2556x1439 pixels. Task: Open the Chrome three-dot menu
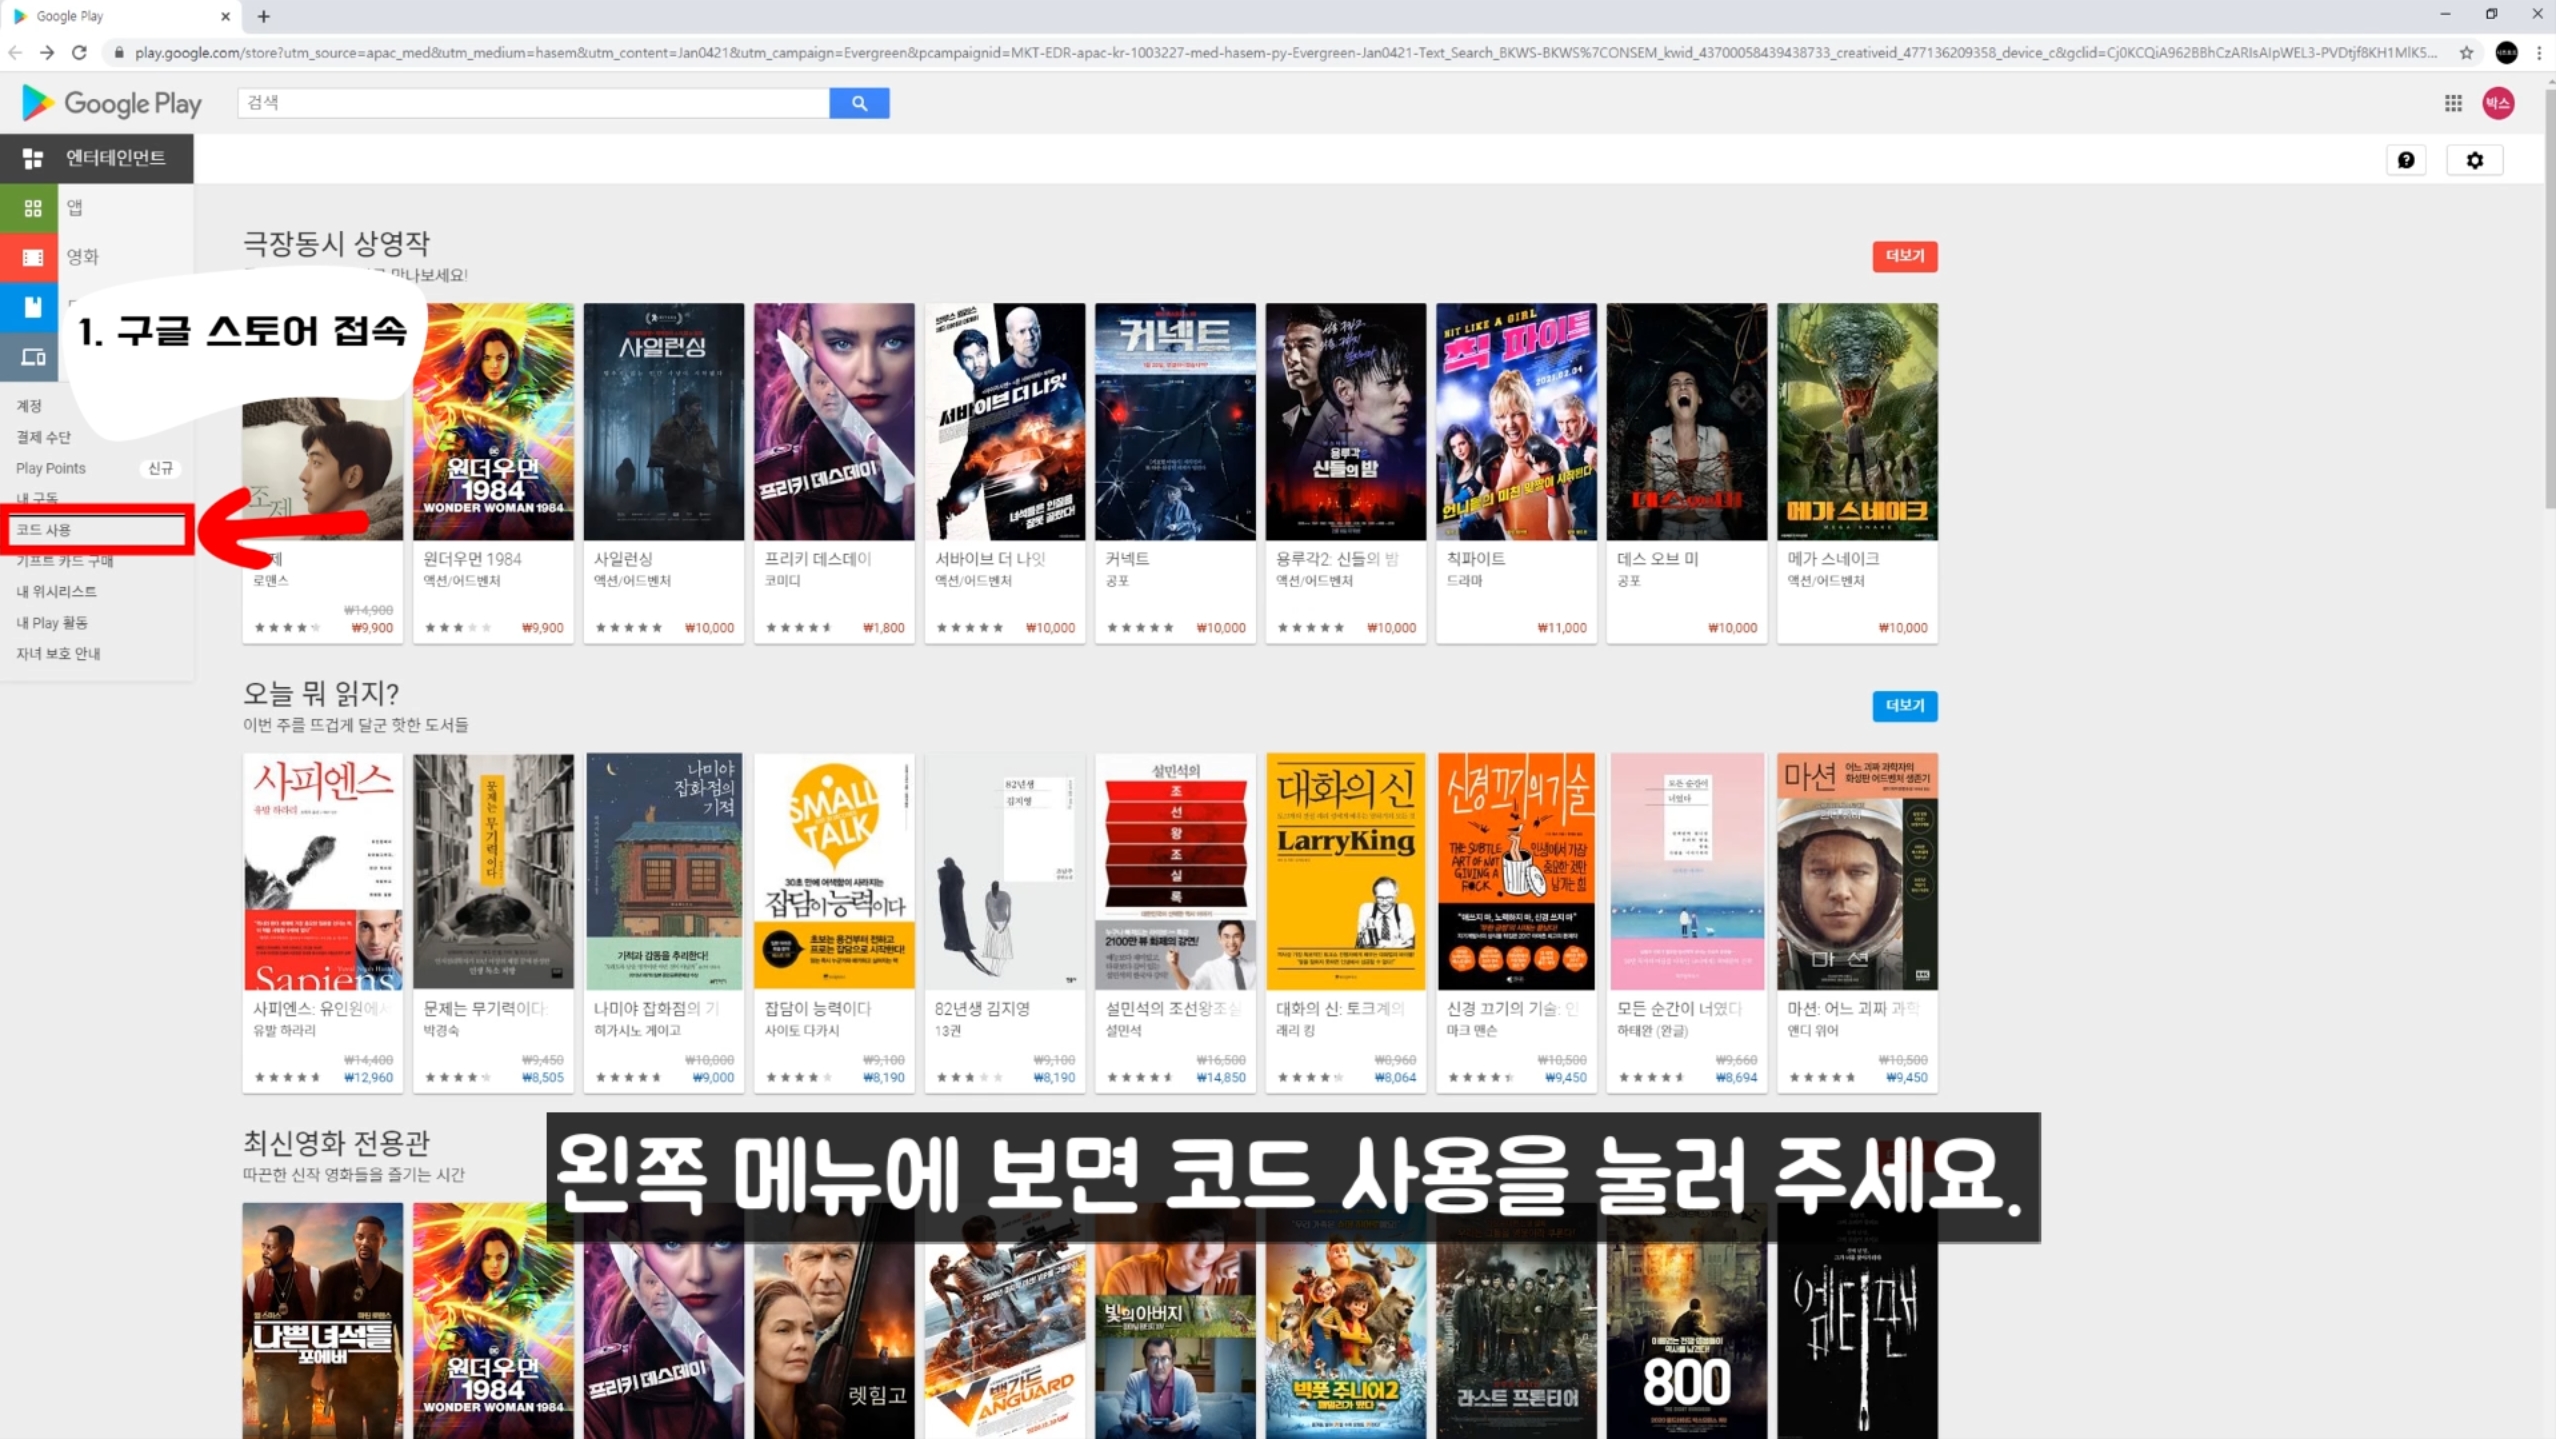2539,52
